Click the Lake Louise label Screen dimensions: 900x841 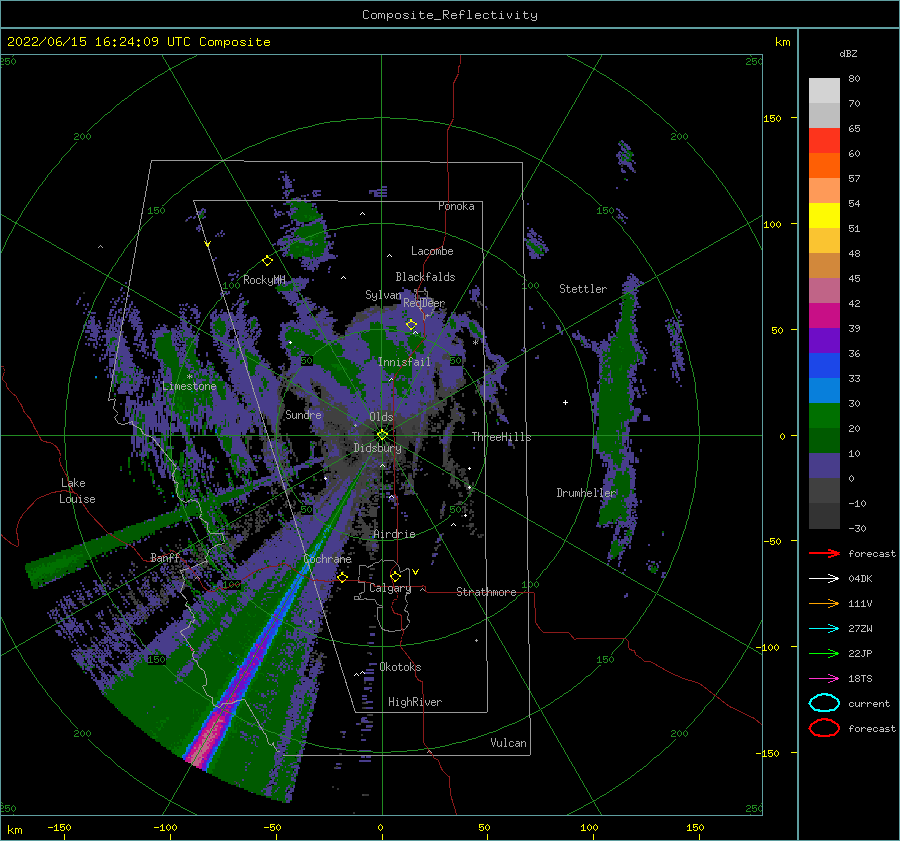click(77, 491)
